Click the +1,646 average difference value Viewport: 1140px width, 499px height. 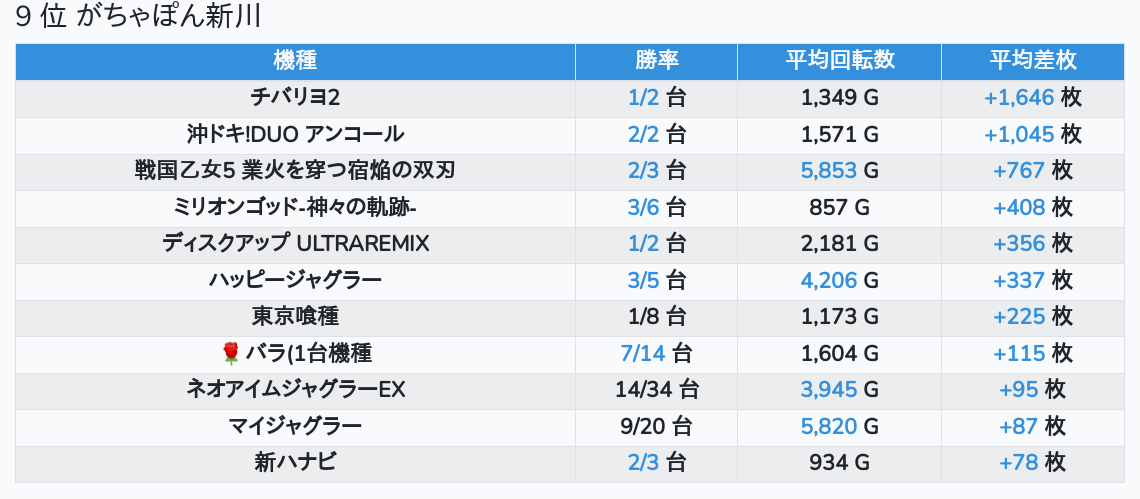[x=1019, y=97]
